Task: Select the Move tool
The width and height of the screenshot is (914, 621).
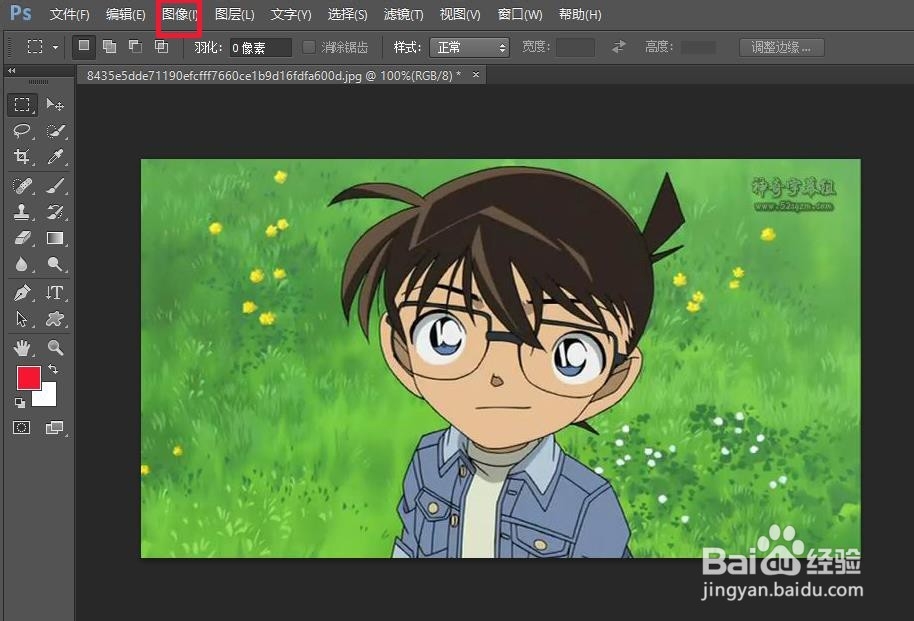Action: (x=55, y=104)
